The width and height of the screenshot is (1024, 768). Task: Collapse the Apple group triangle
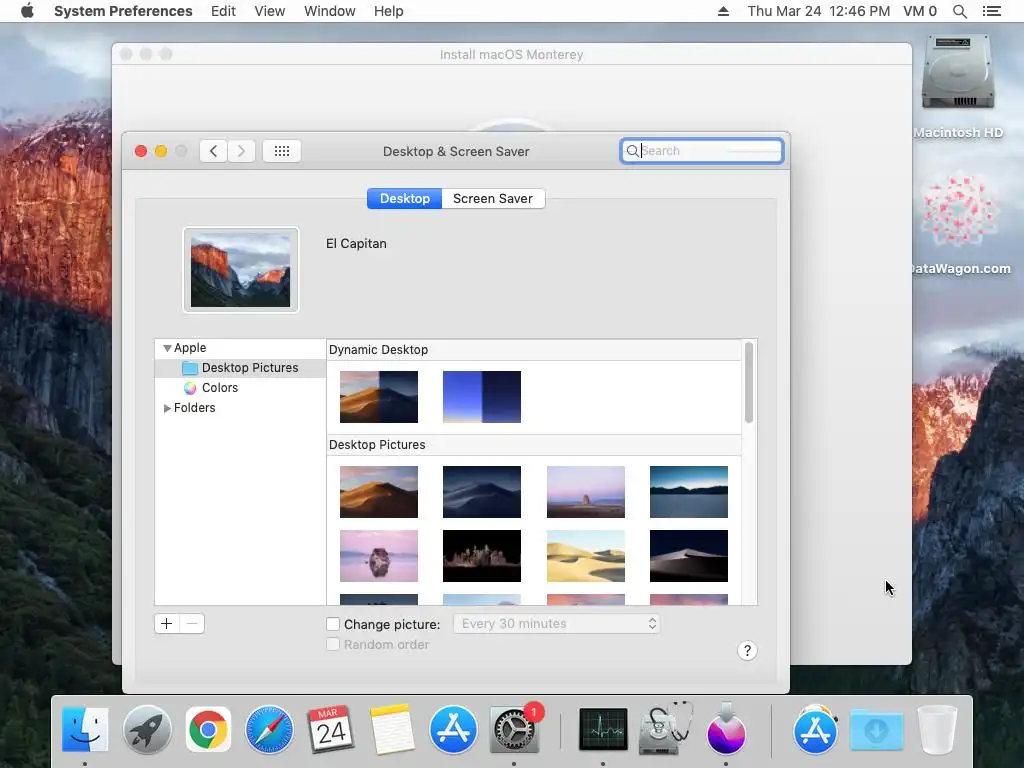tap(167, 348)
